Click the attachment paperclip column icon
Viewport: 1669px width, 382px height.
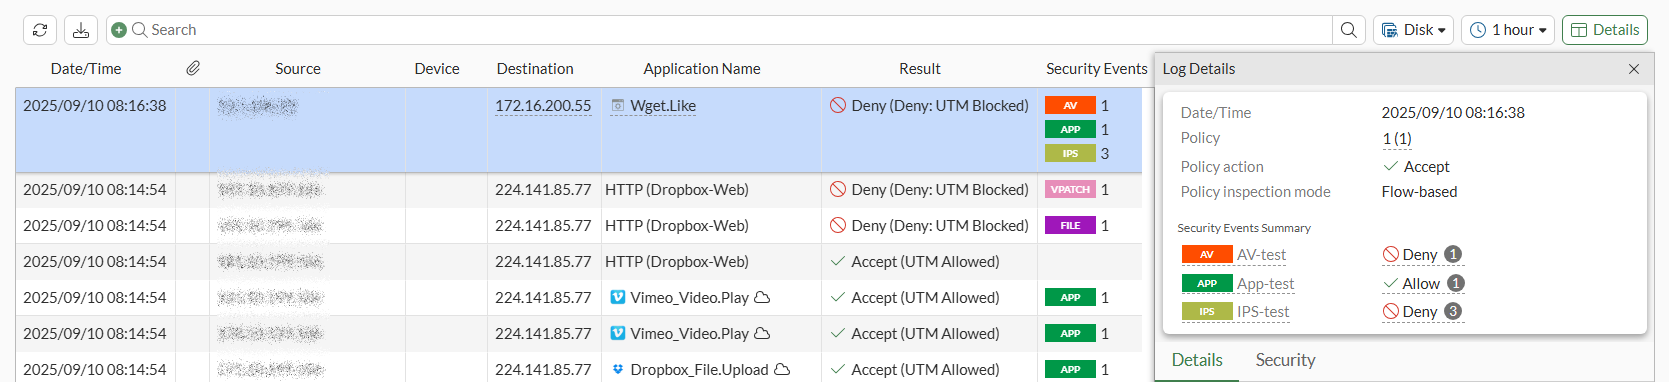click(193, 68)
